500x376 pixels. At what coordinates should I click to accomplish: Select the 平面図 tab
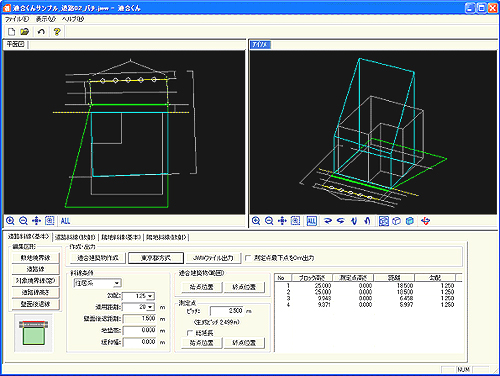click(x=16, y=44)
